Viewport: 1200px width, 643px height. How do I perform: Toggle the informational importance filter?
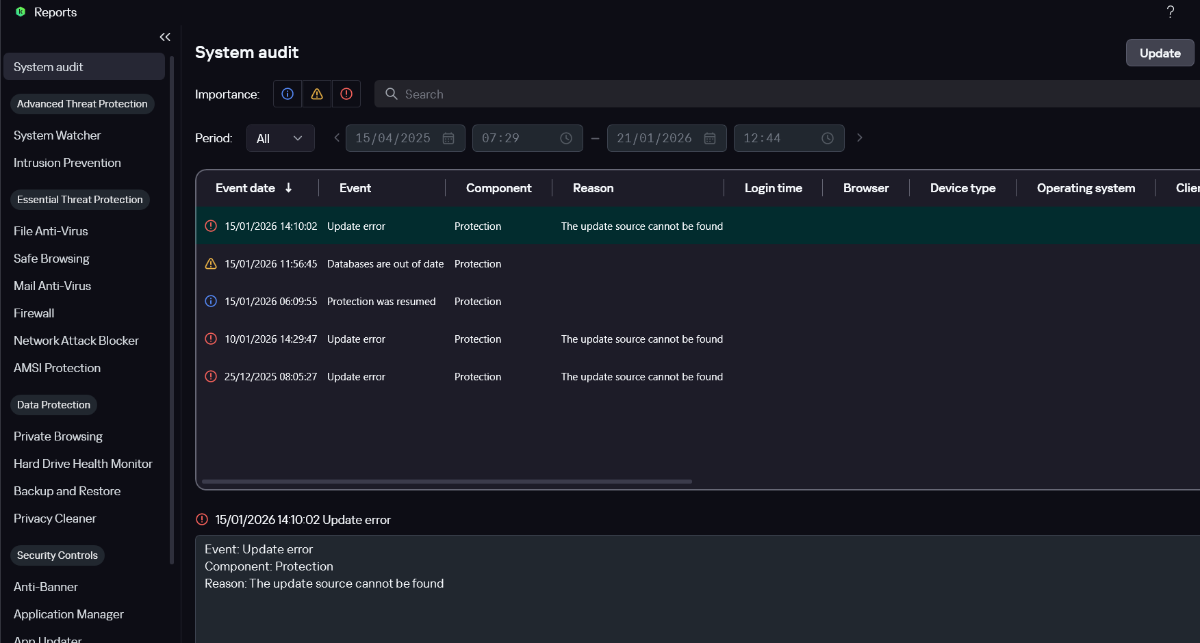288,94
